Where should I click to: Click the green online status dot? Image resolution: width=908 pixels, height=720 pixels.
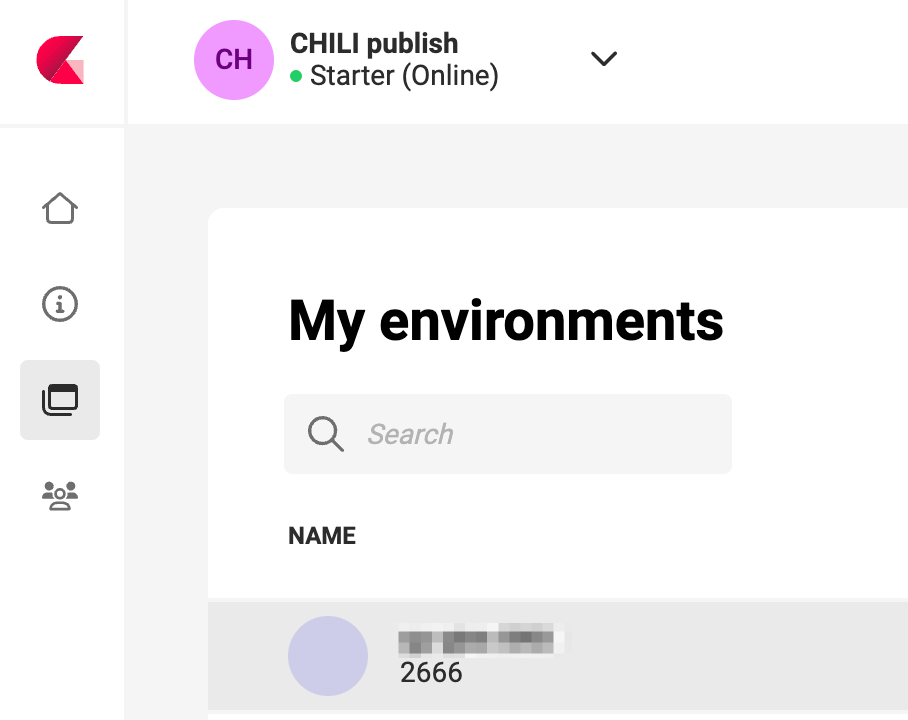pyautogui.click(x=296, y=76)
